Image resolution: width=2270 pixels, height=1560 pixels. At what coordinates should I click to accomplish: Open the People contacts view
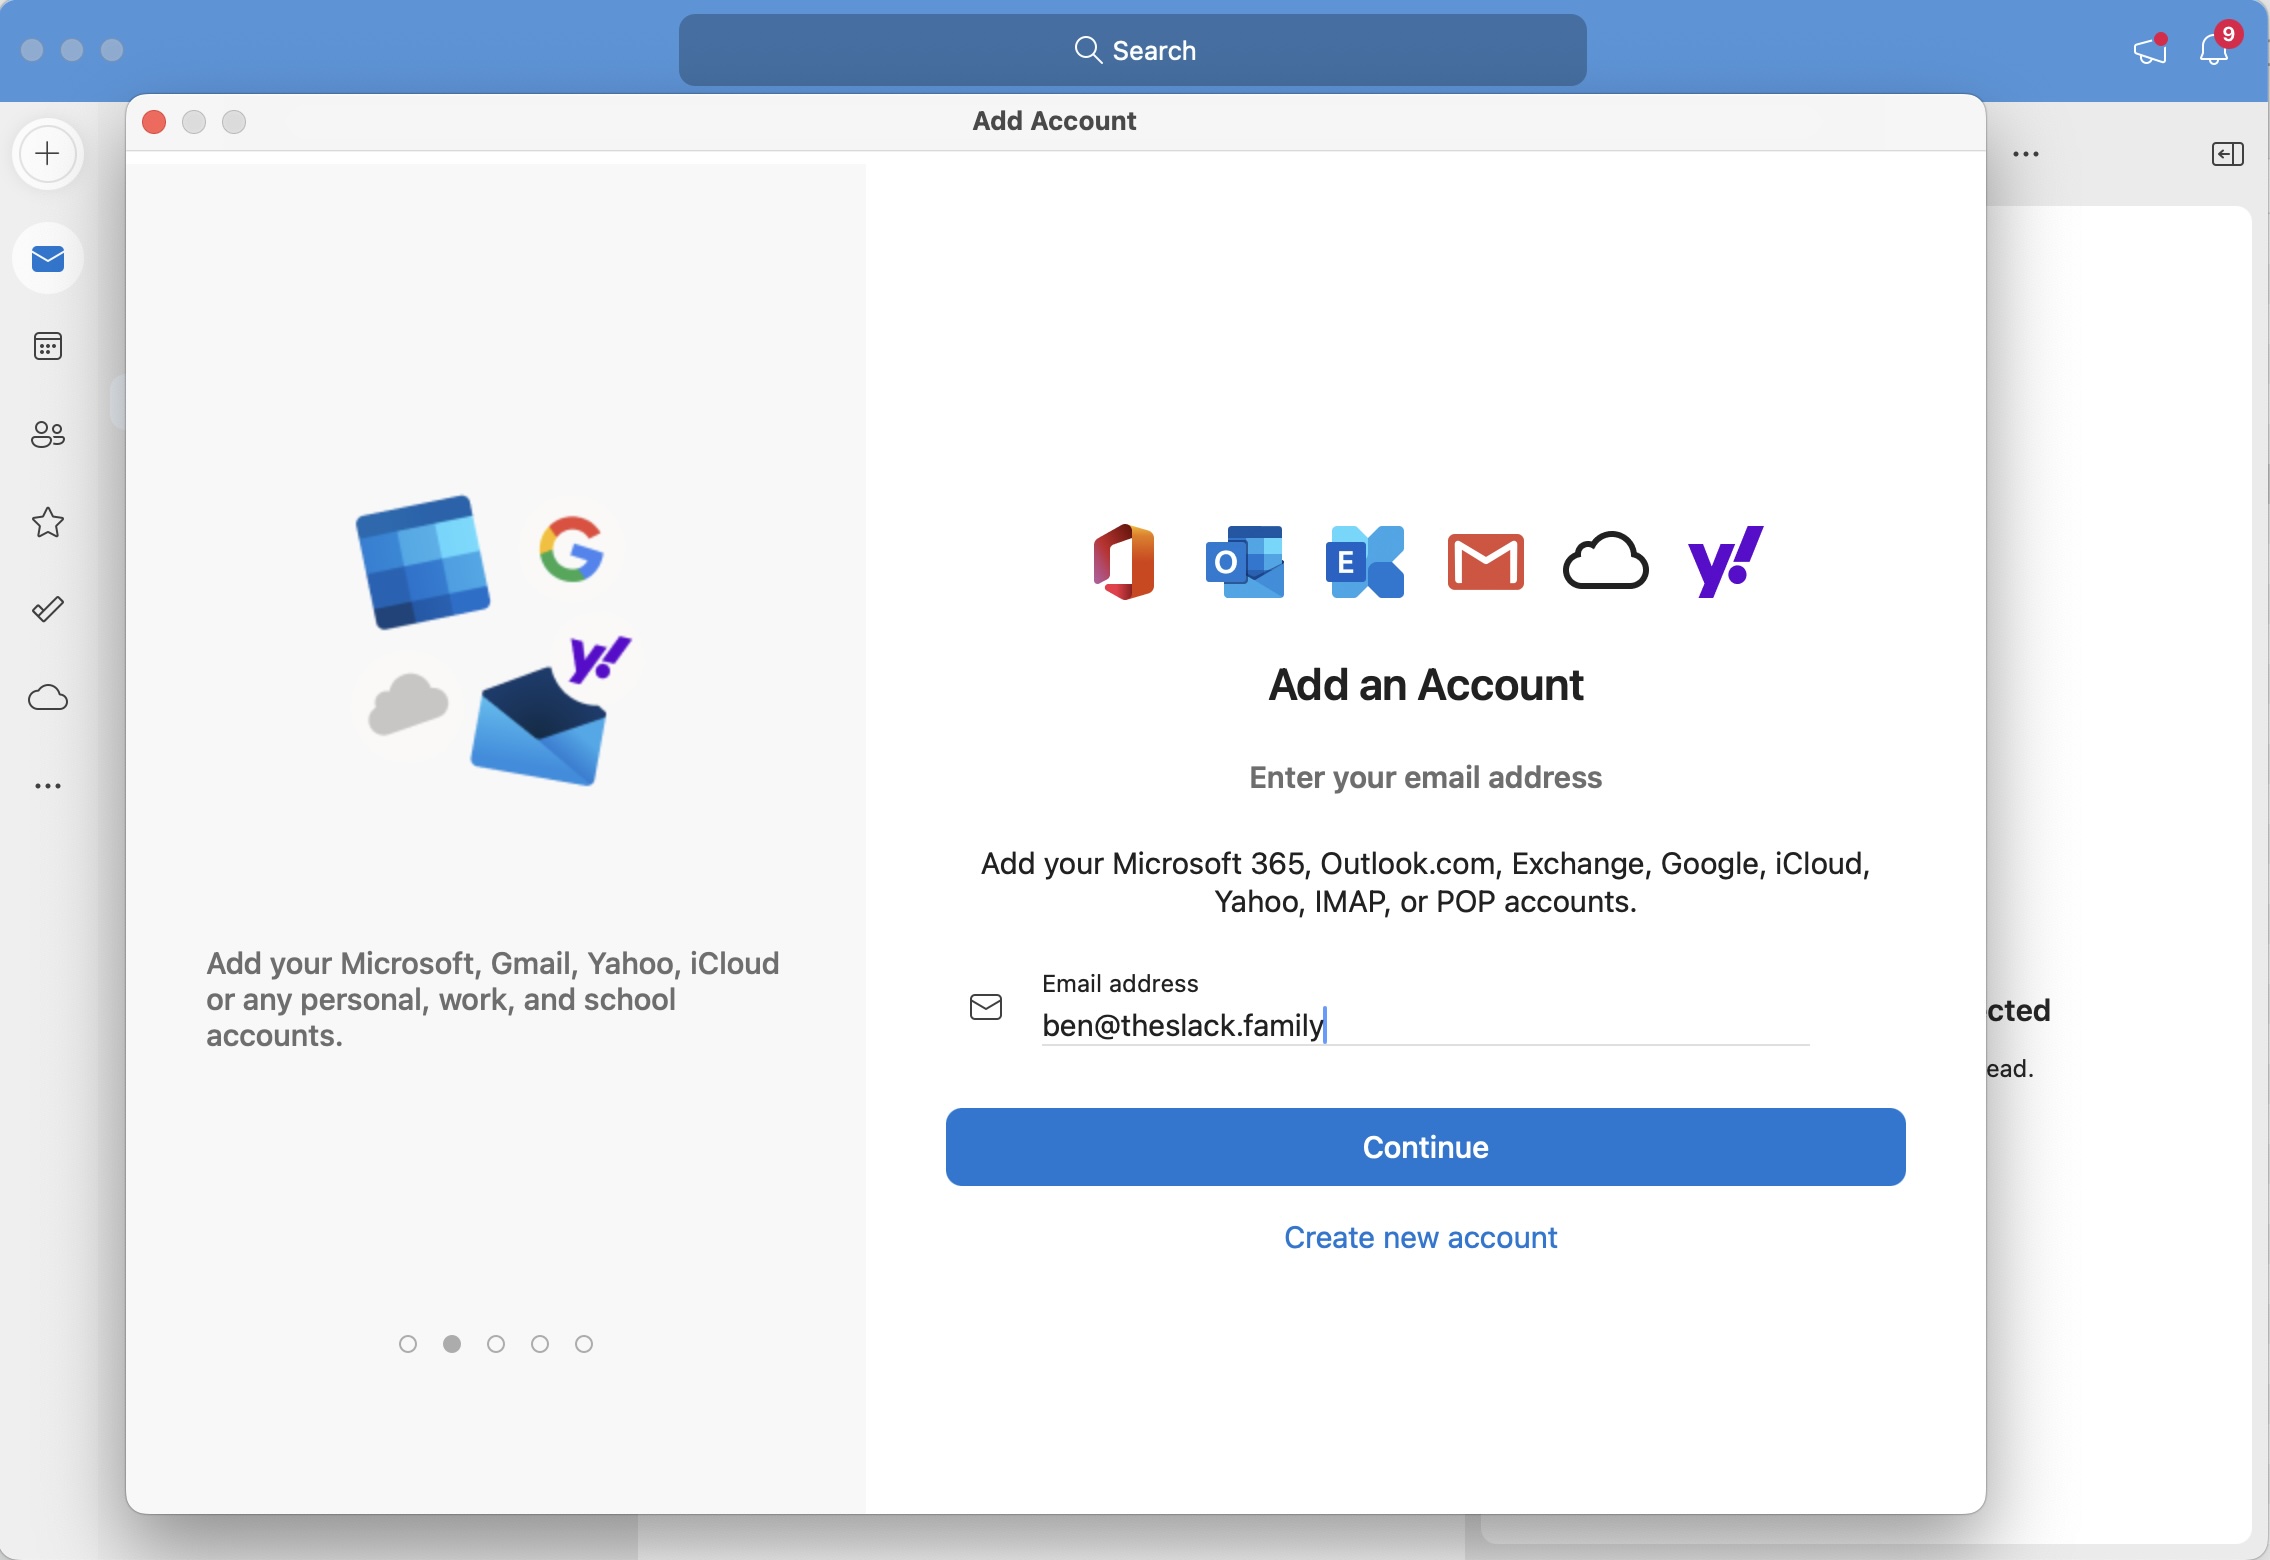(x=48, y=434)
